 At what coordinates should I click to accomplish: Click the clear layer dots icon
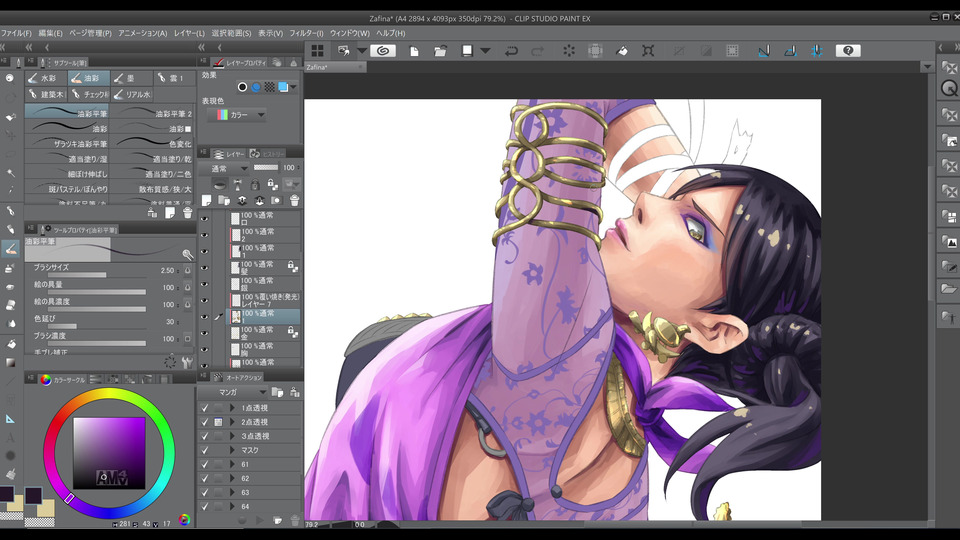tap(569, 51)
